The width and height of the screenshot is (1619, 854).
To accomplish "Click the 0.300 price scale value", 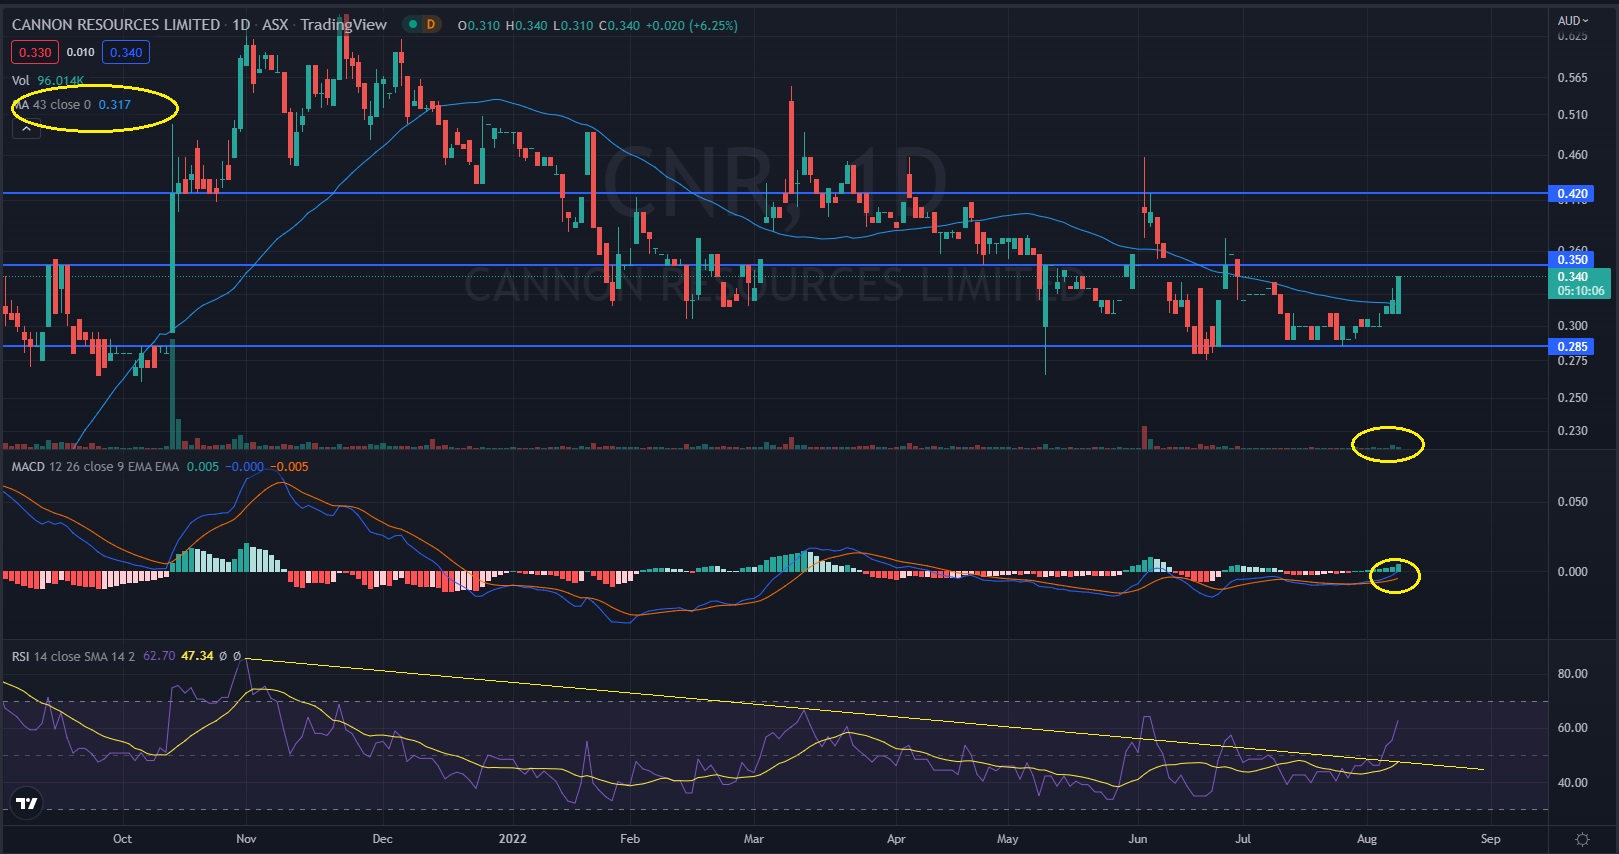I will point(1572,325).
